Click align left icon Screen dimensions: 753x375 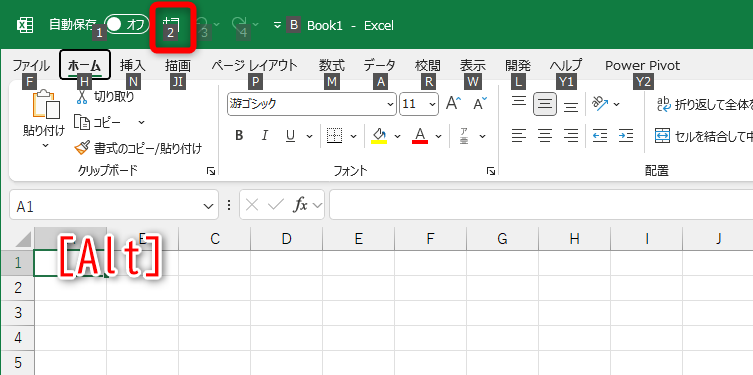(x=518, y=136)
